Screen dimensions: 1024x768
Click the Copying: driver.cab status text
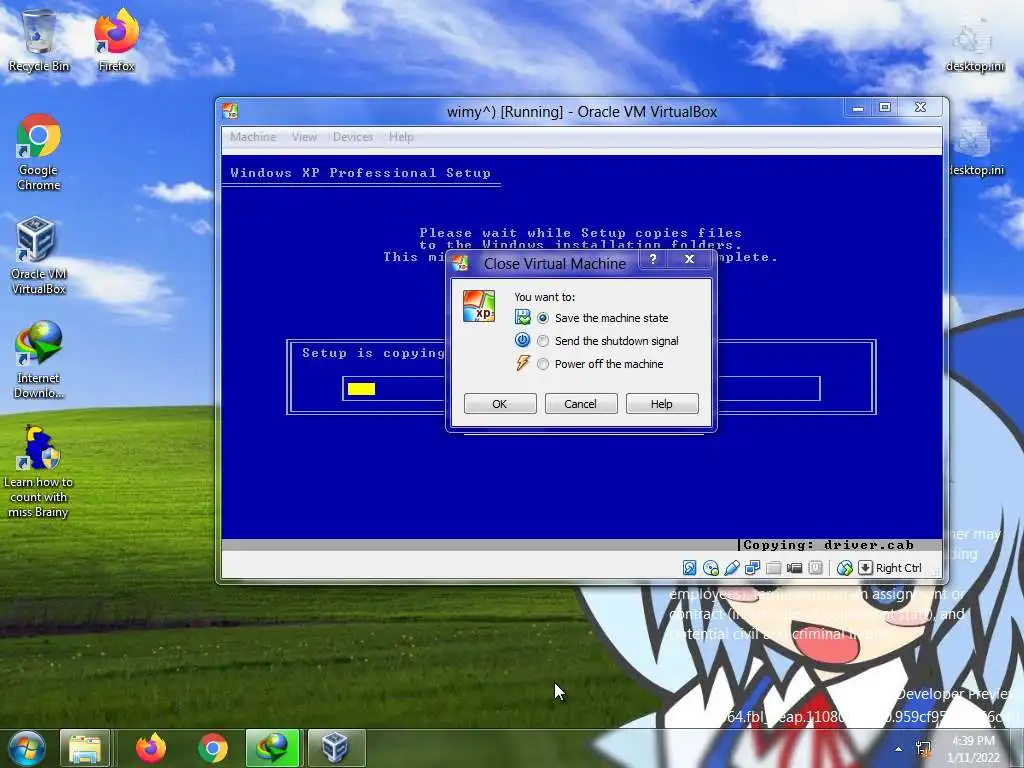(x=828, y=545)
